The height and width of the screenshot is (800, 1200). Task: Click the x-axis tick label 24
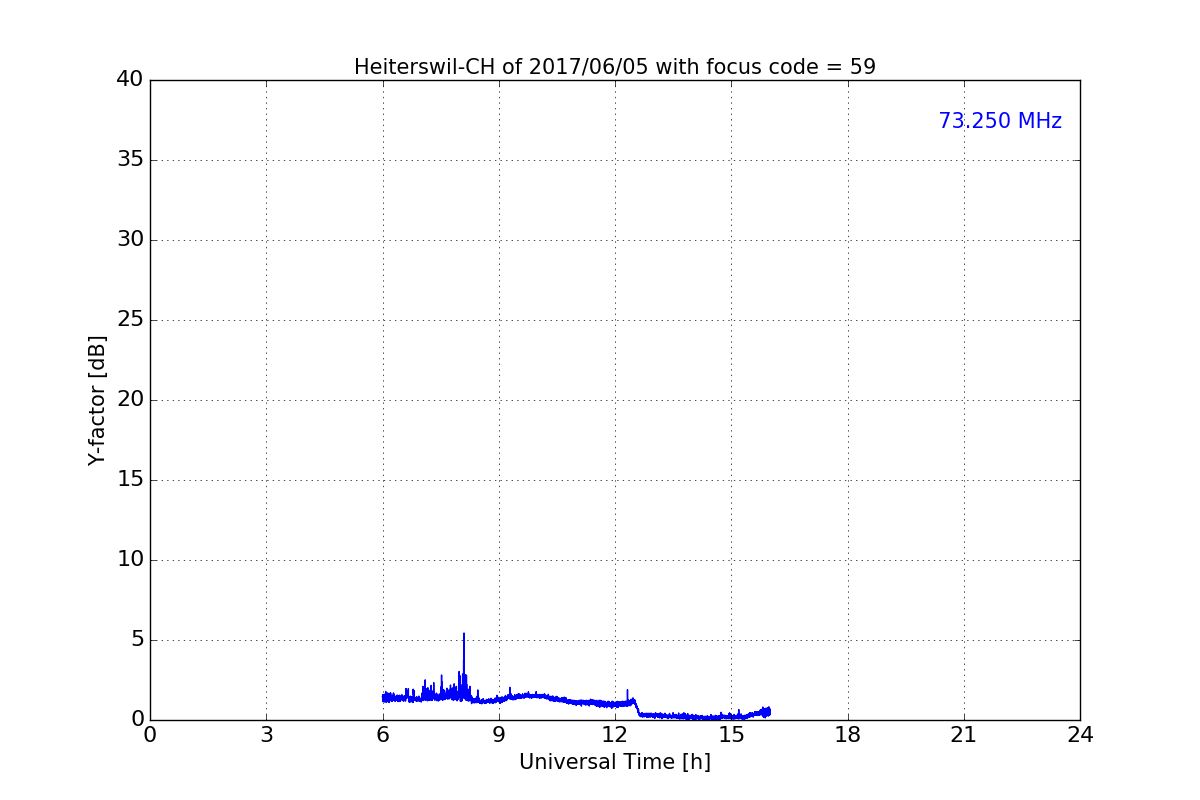(x=1080, y=735)
